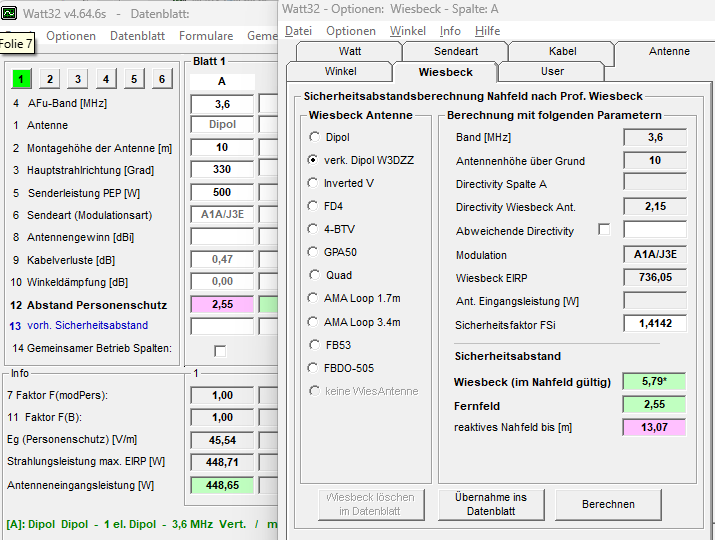Click Montagehöhe field showing 10
This screenshot has height=540, width=715.
point(222,147)
